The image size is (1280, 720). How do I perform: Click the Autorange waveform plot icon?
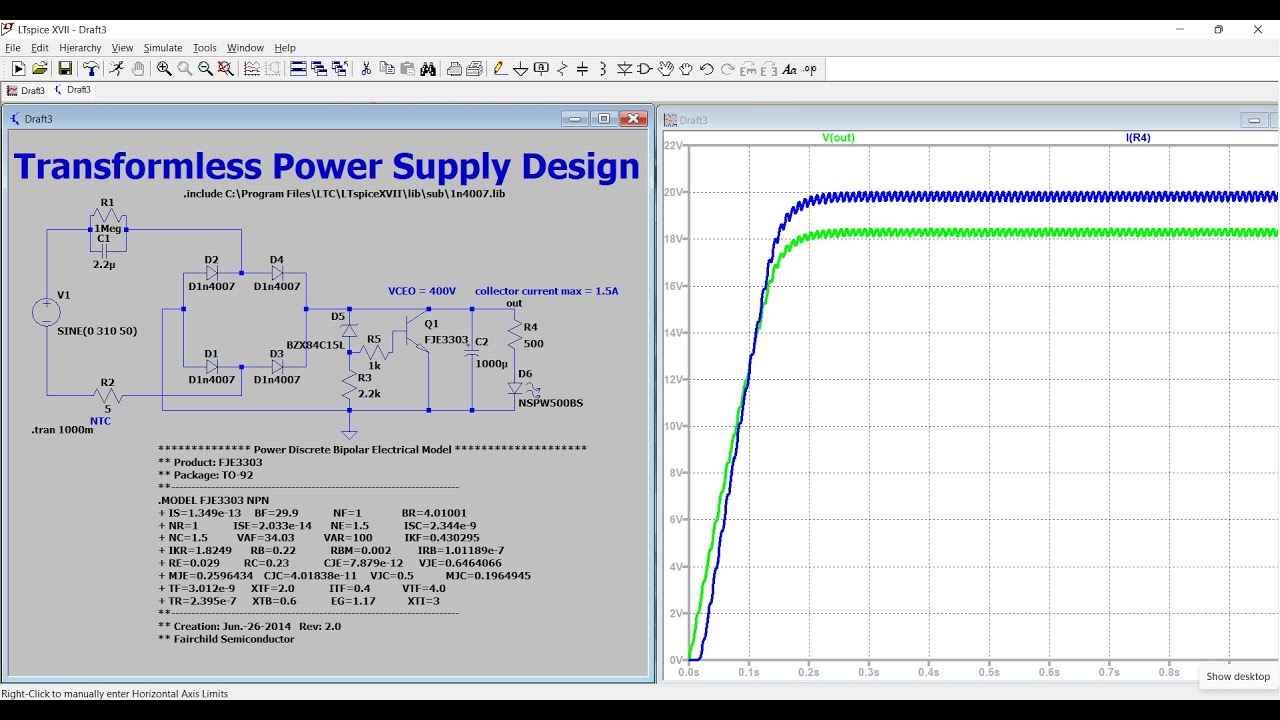(x=252, y=69)
